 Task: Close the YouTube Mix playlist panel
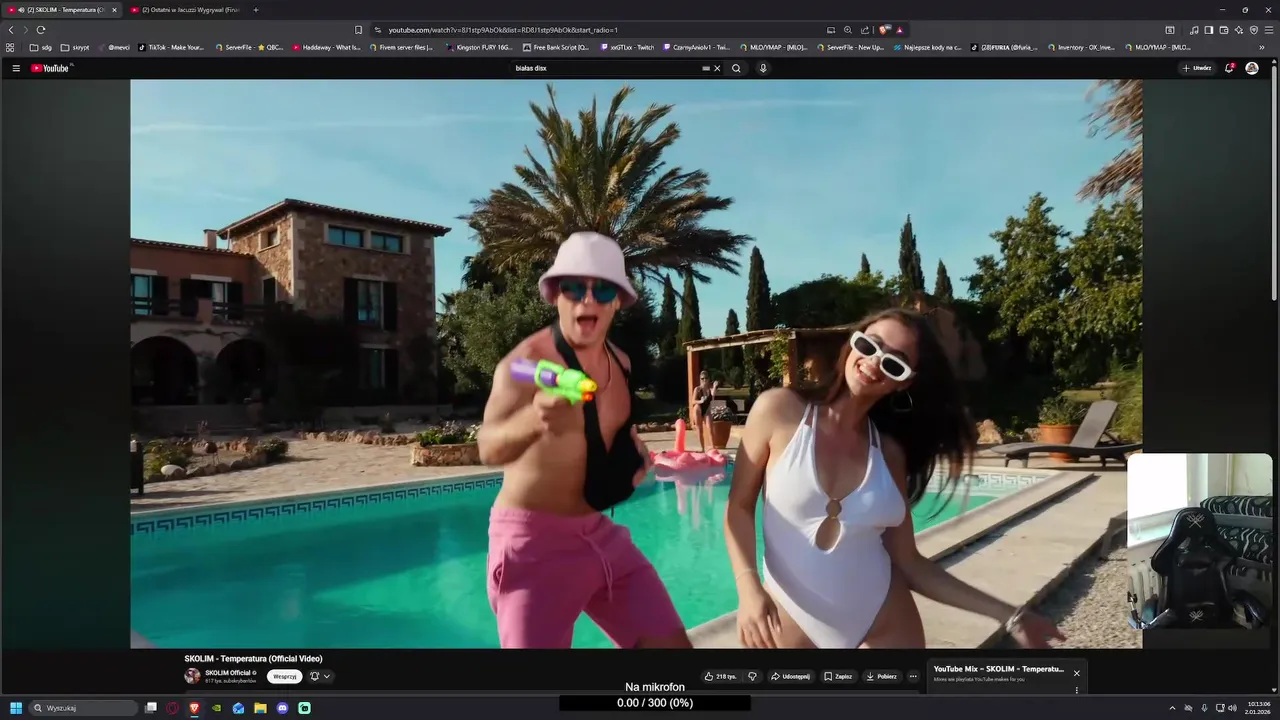[x=1077, y=673]
